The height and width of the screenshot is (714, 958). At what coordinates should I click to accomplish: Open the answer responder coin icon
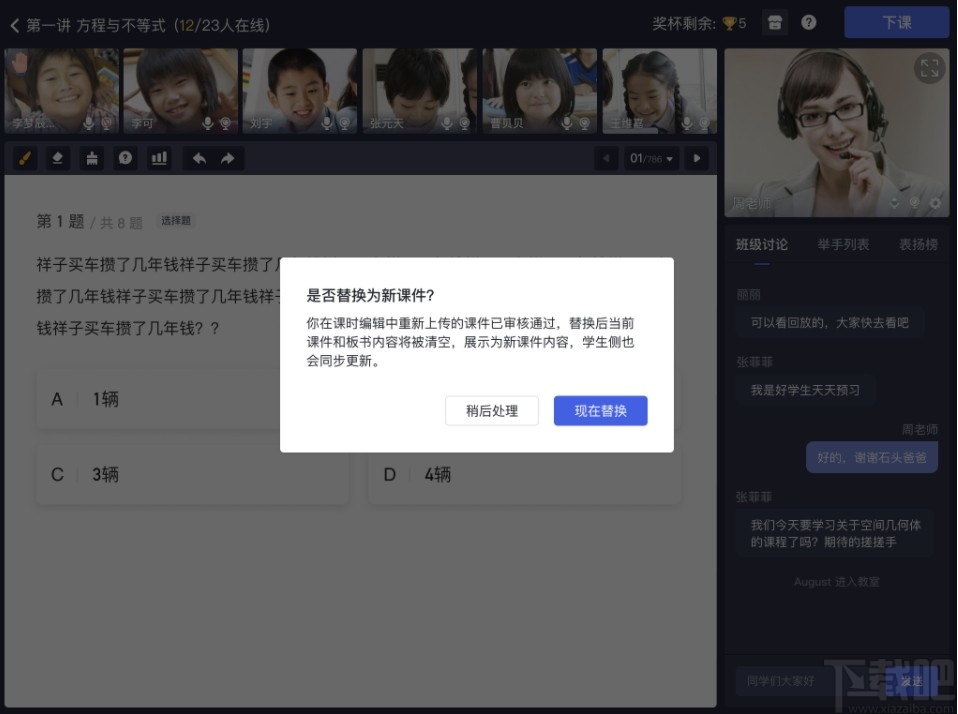coord(125,158)
